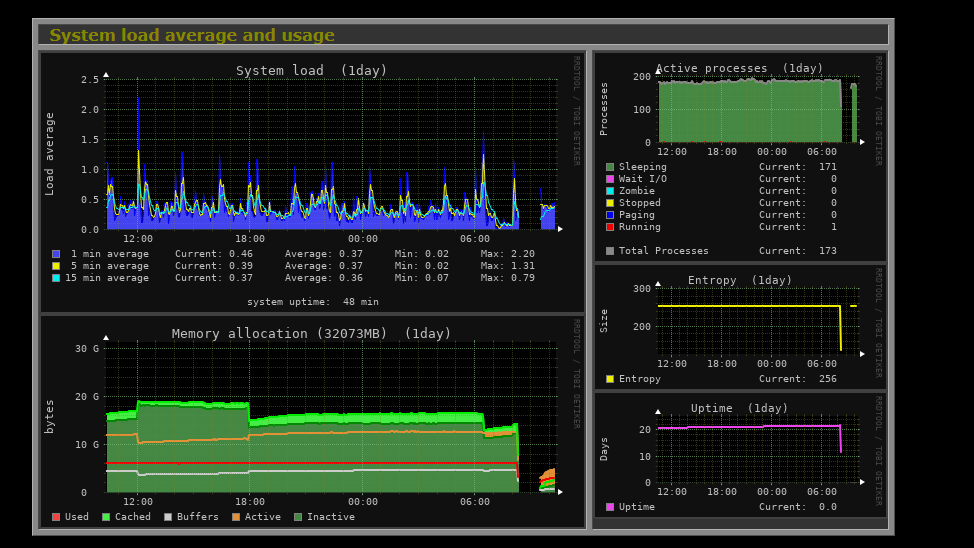Click the Active processes graph title
The height and width of the screenshot is (548, 974).
(739, 69)
